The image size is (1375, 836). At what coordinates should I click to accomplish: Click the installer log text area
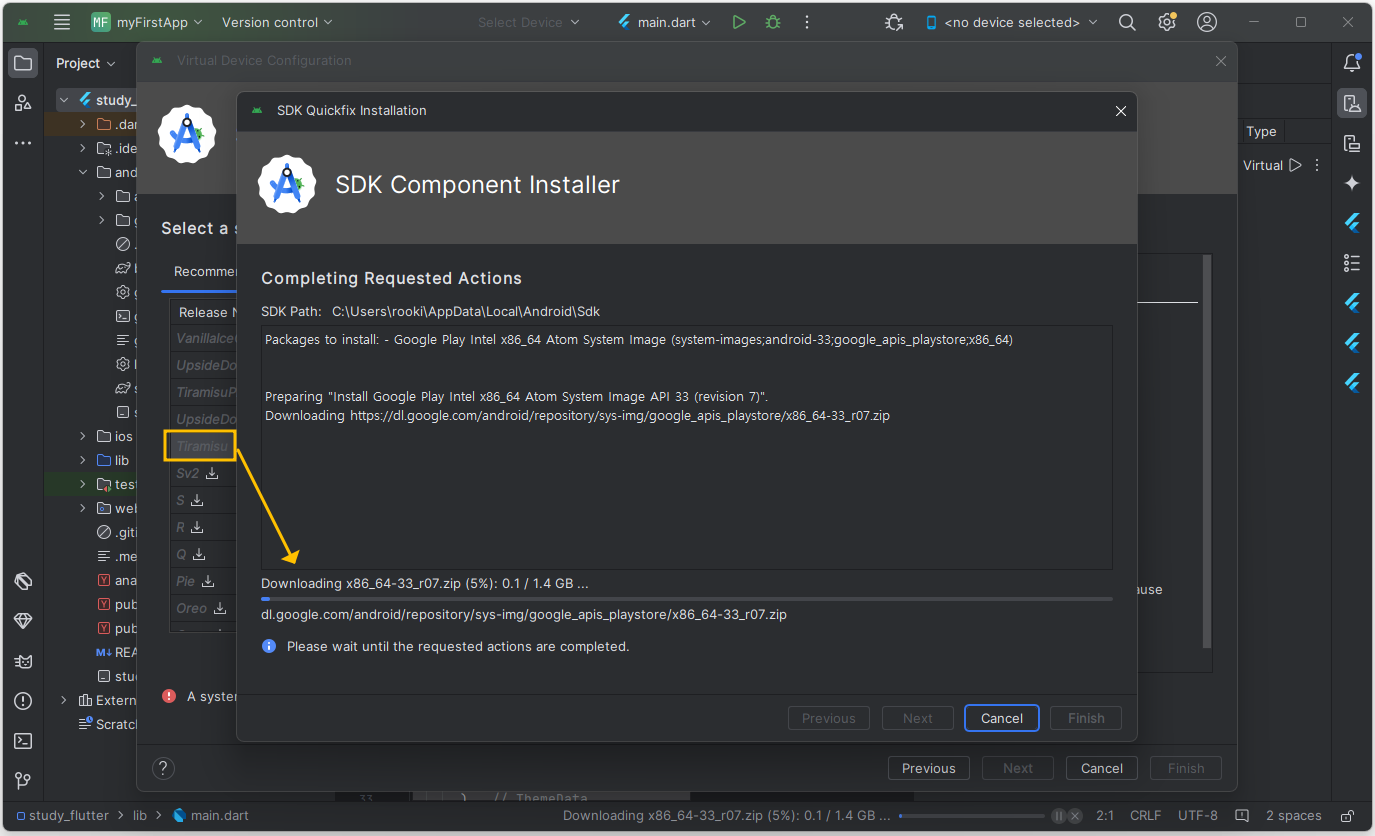(687, 447)
